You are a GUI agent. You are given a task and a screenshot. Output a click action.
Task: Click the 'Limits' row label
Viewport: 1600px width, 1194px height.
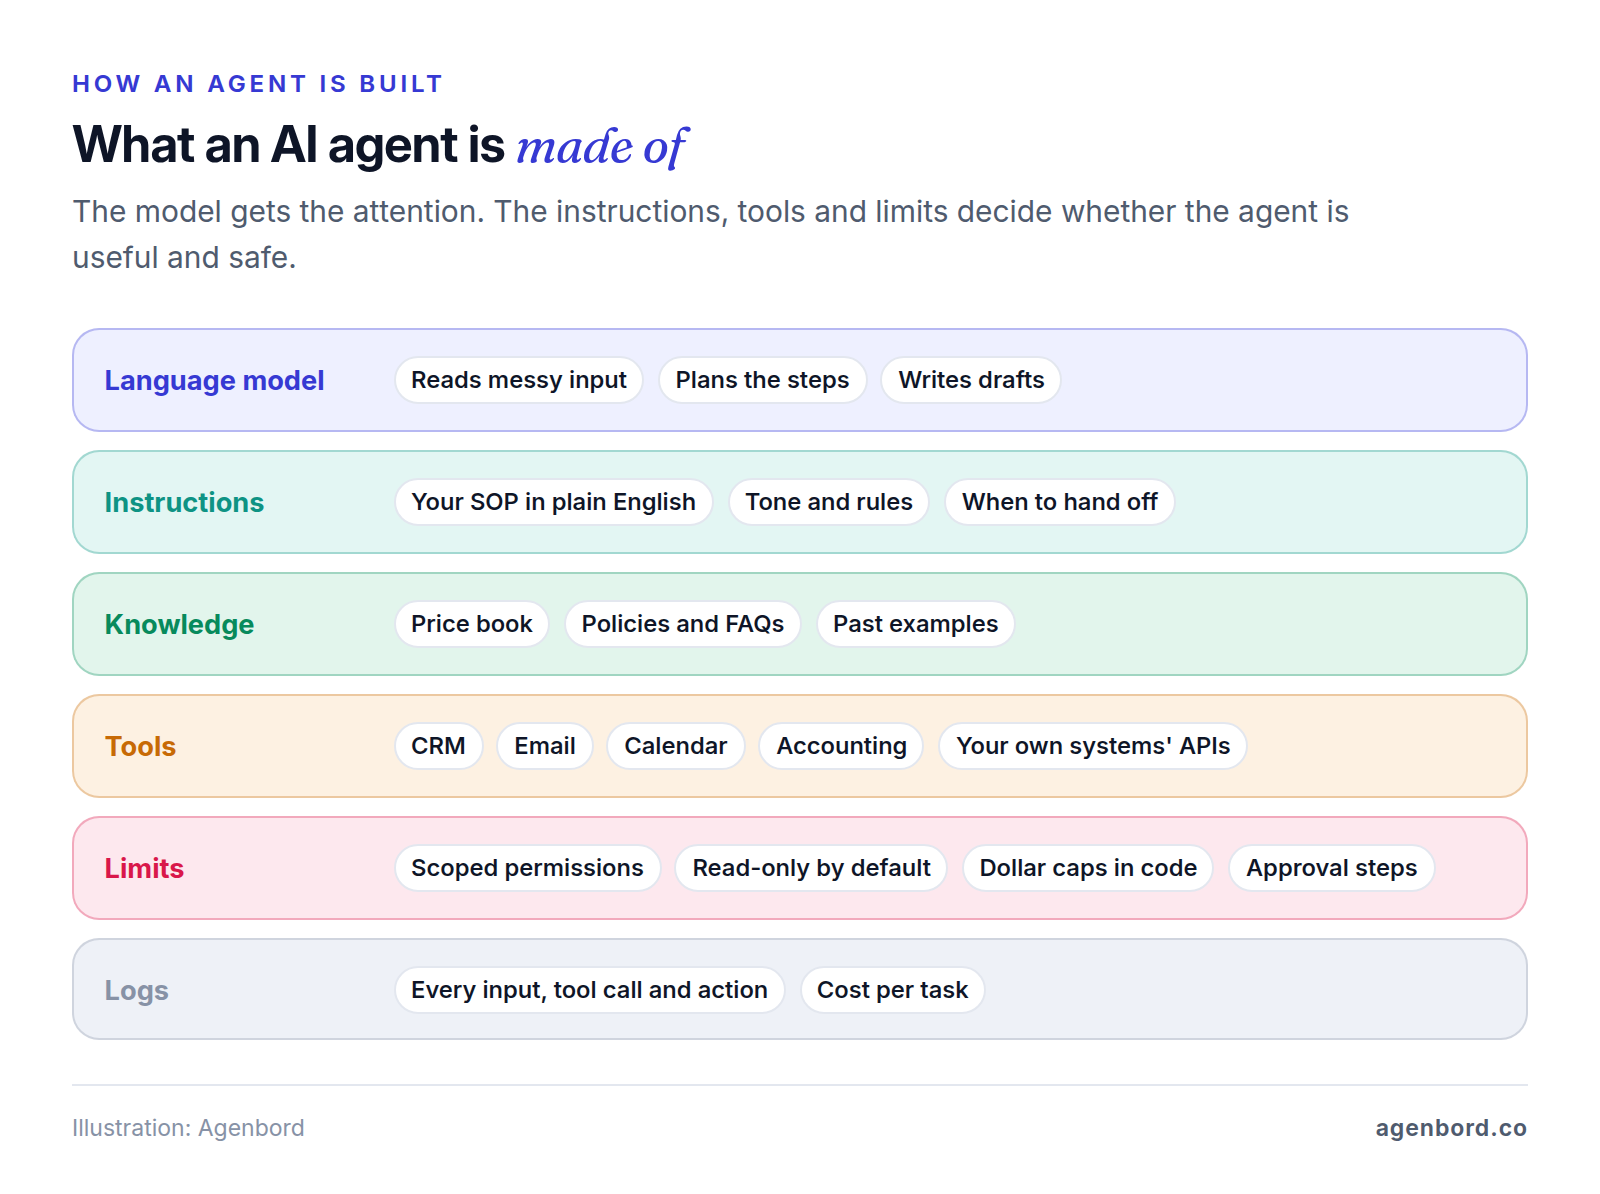click(x=144, y=869)
